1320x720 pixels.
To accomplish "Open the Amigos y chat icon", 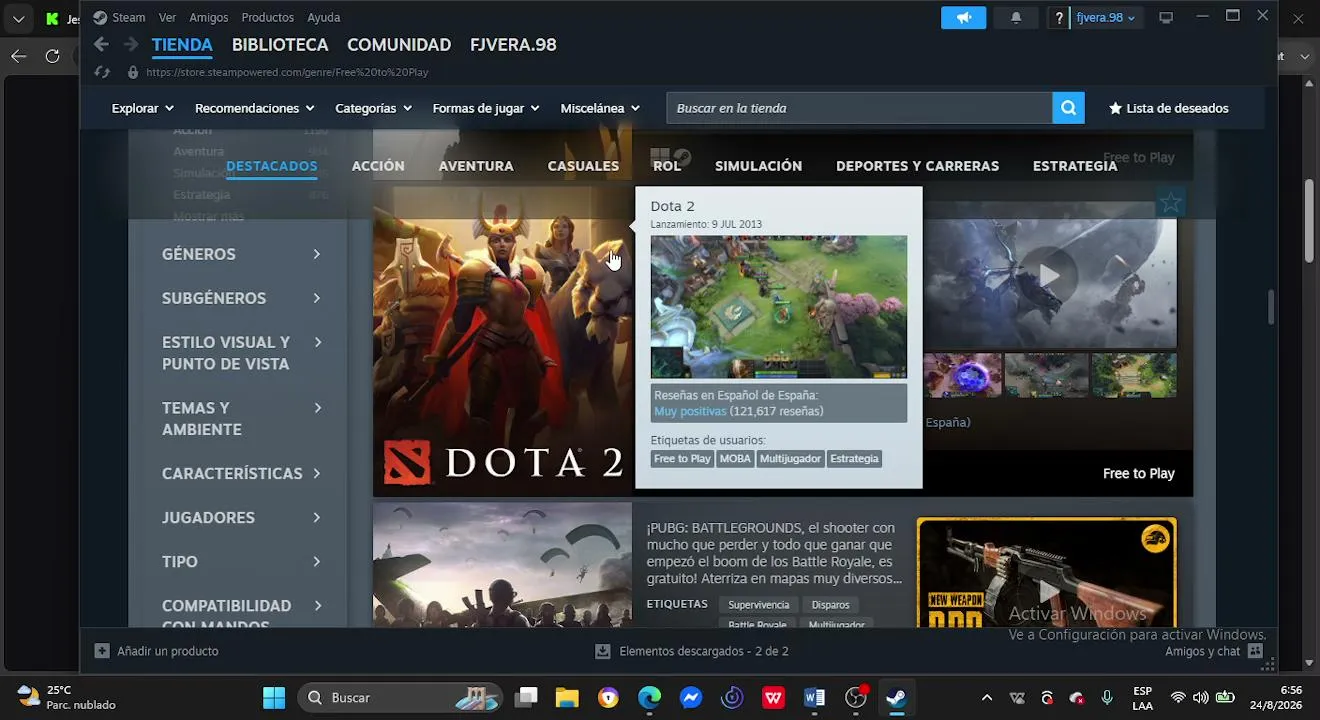I will click(x=1256, y=651).
